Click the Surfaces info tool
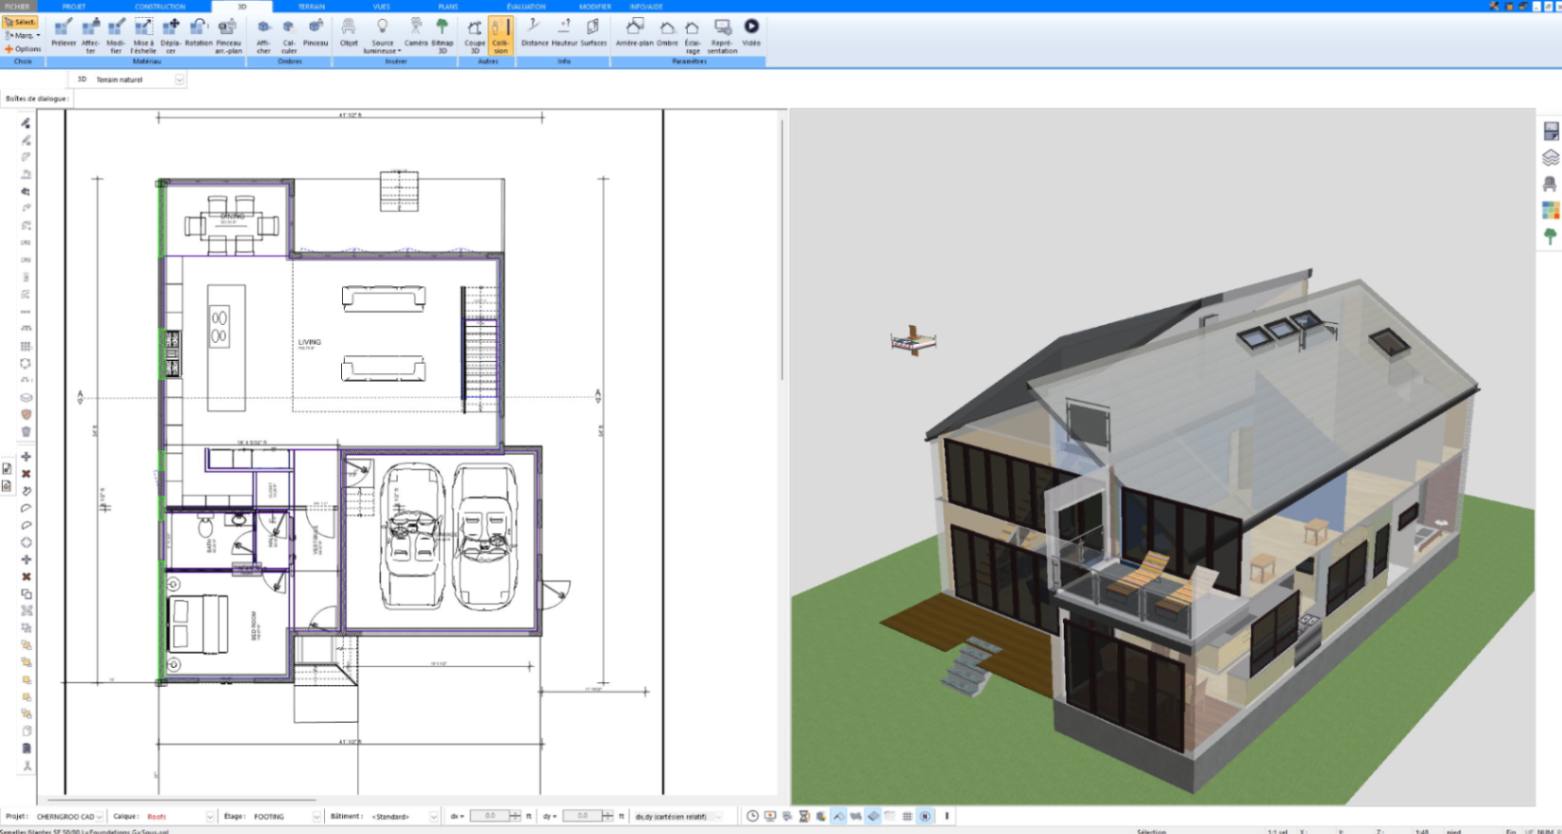This screenshot has width=1562, height=834. point(593,32)
